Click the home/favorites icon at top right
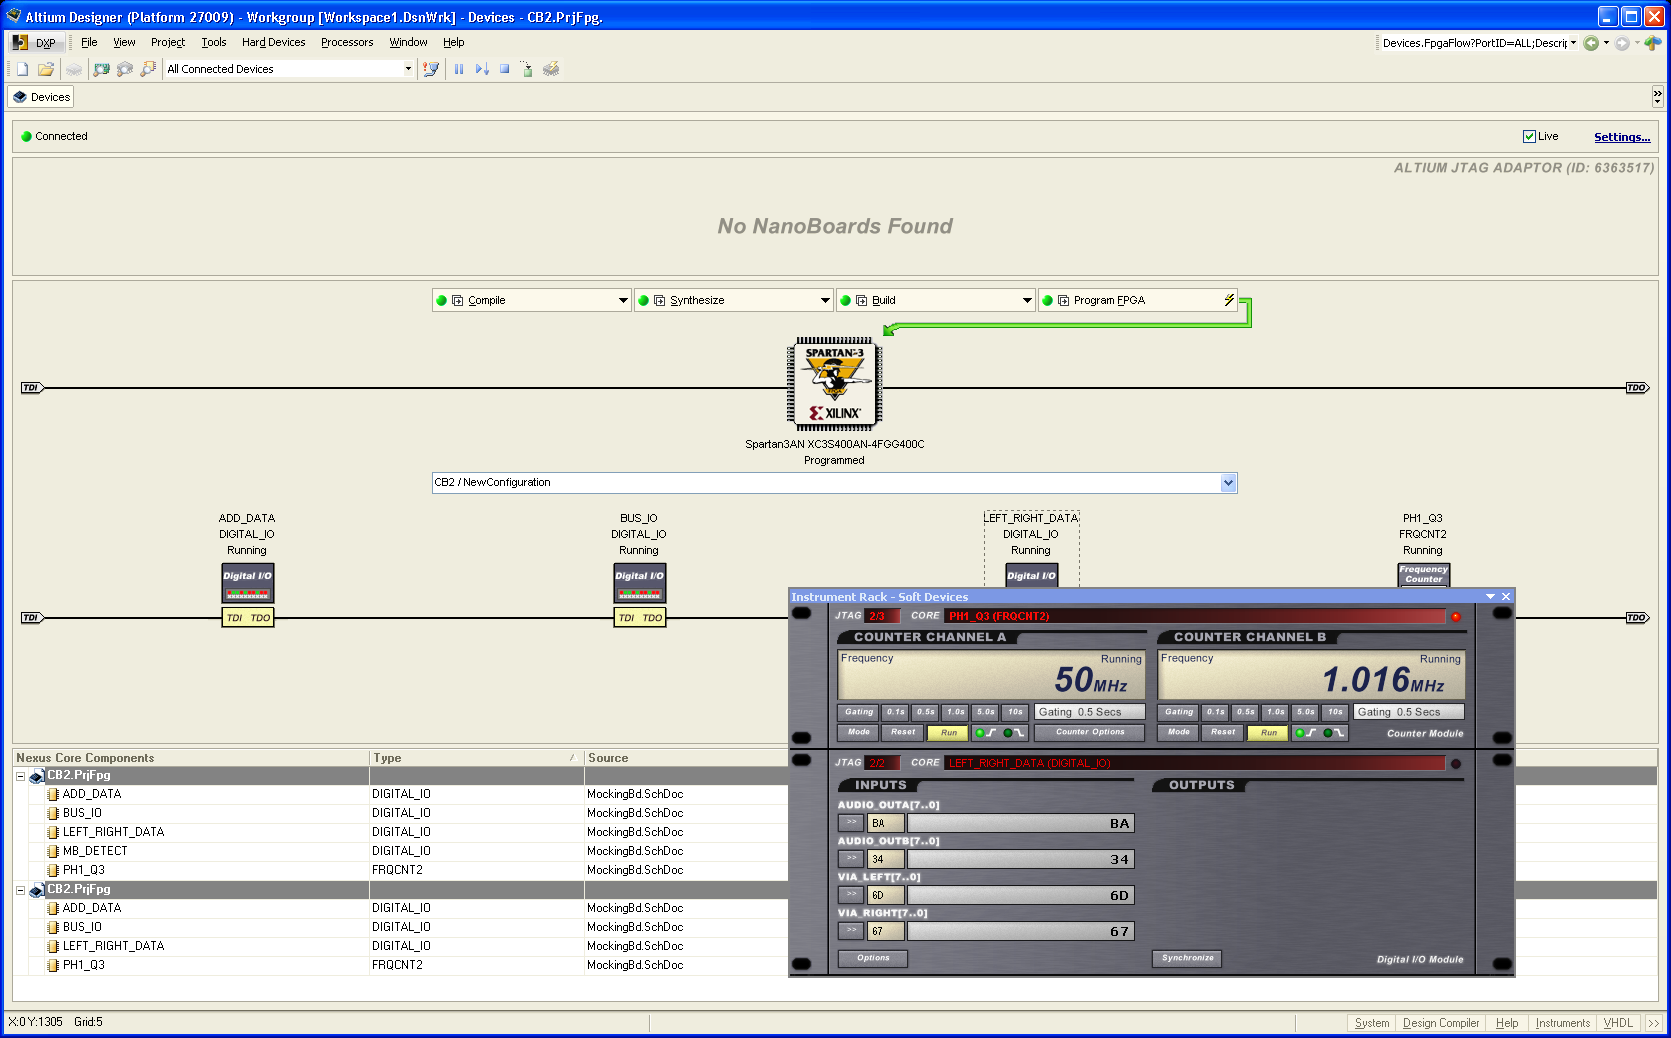Screen dimensions: 1671x1038 (x=1653, y=43)
